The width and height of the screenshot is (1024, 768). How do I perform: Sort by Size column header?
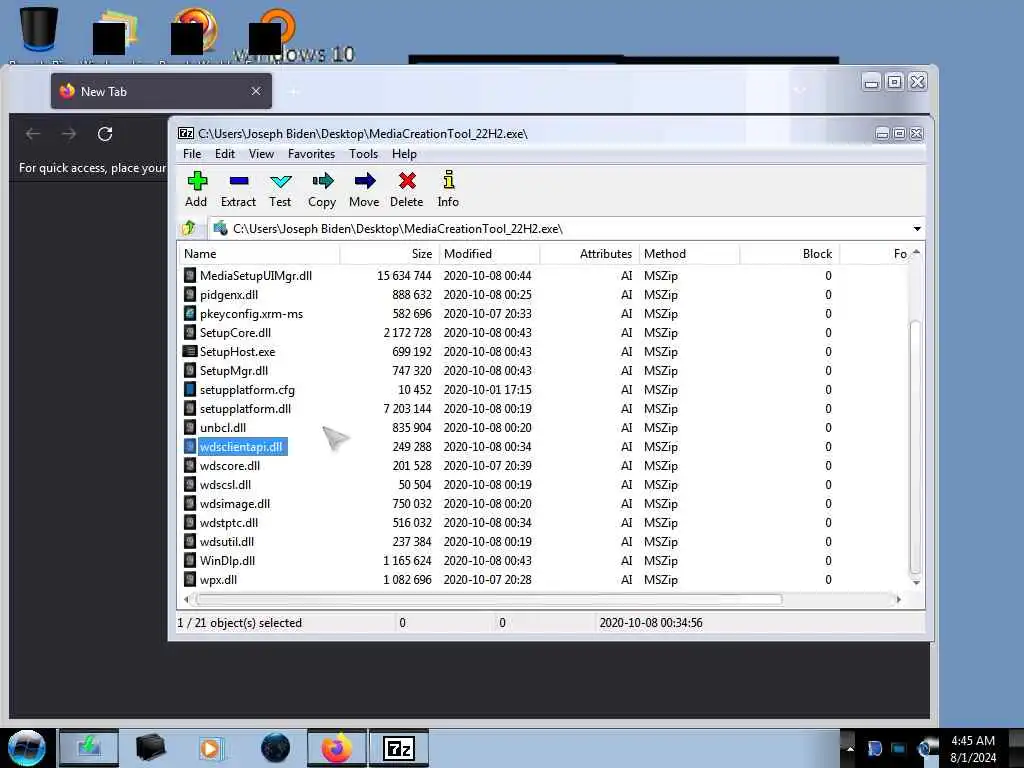tap(389, 254)
